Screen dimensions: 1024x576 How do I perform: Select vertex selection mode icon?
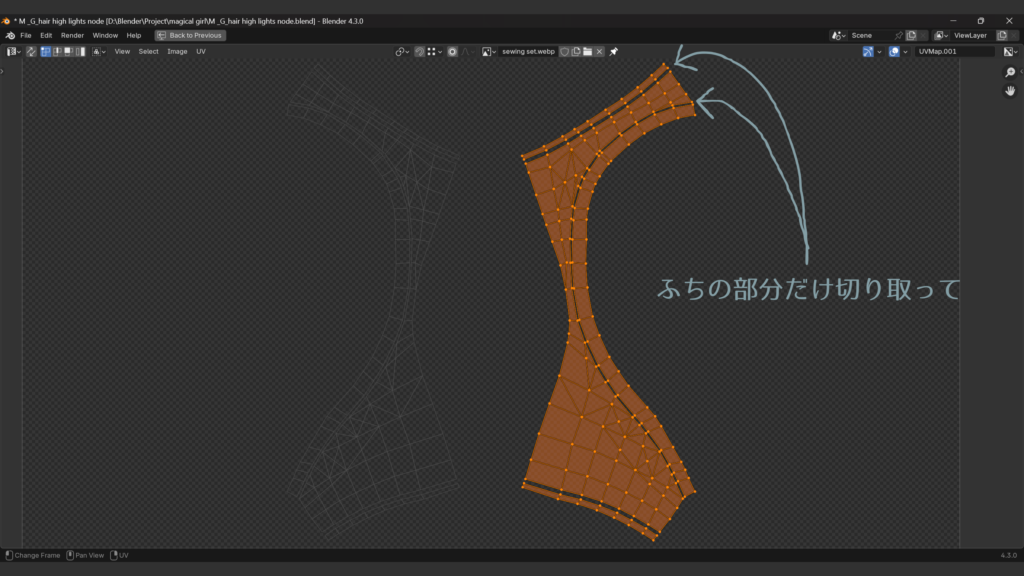pos(46,51)
